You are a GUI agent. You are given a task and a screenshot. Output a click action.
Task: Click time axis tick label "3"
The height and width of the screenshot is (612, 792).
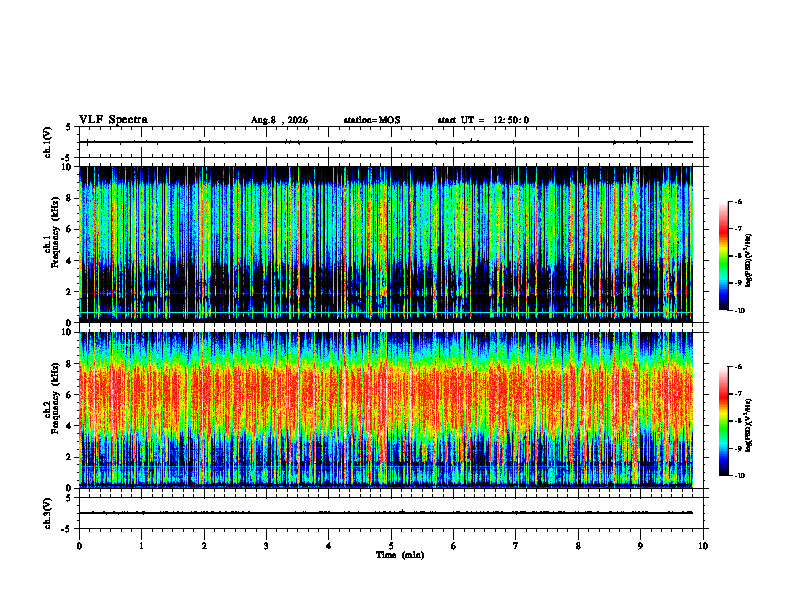coord(266,546)
